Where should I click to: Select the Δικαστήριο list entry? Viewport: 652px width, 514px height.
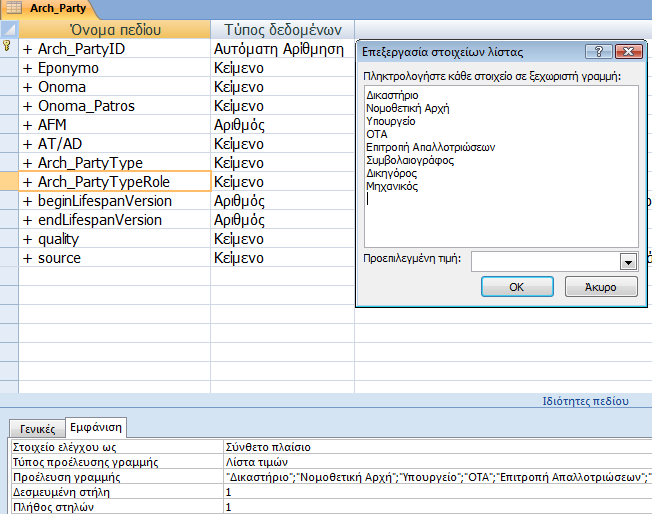pyautogui.click(x=392, y=95)
